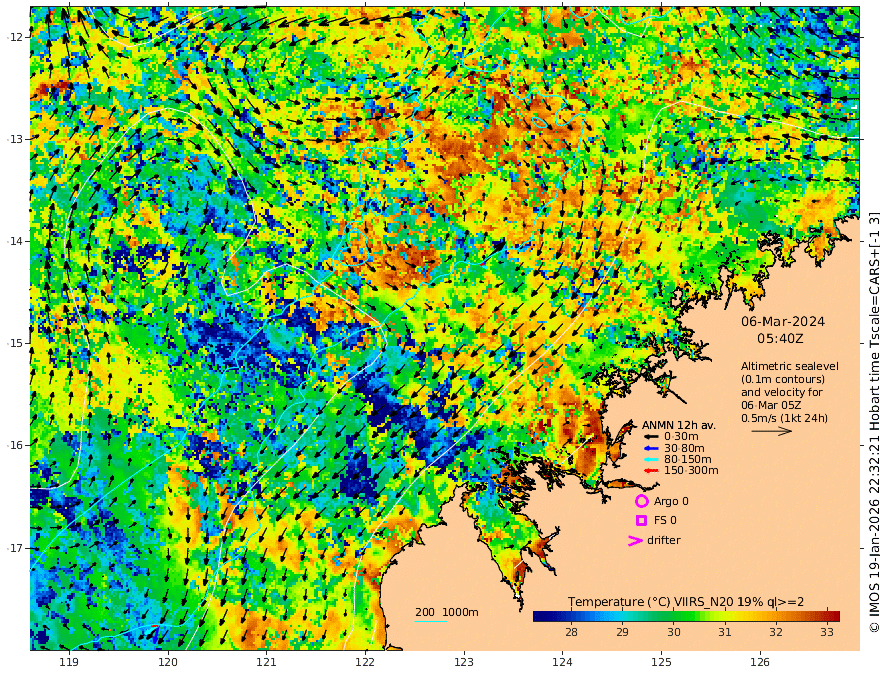Screen dimensions: 880x680
Task: Click longitude axis label '121'
Action: coord(267,663)
